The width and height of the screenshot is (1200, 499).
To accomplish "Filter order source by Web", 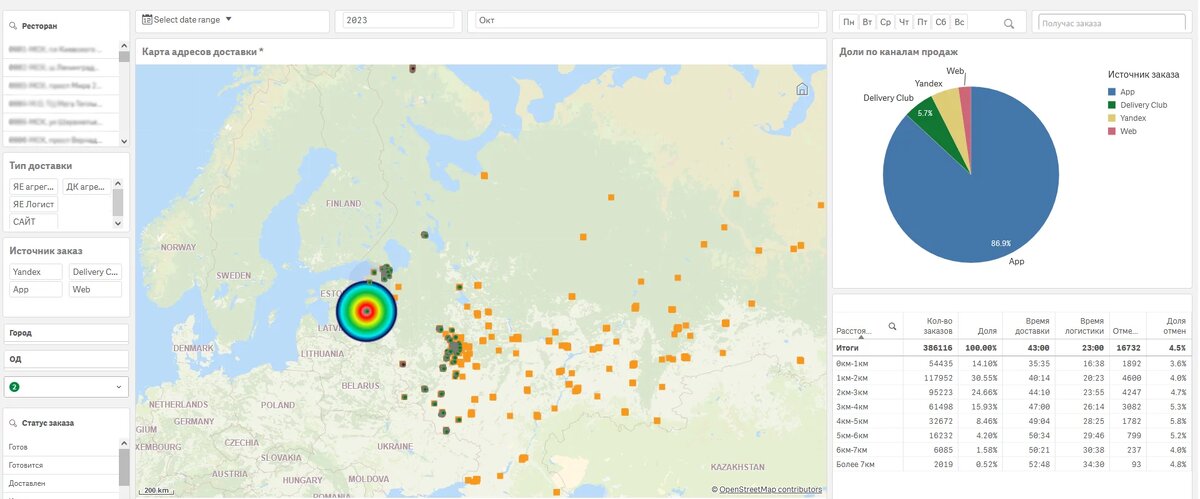I will point(95,289).
